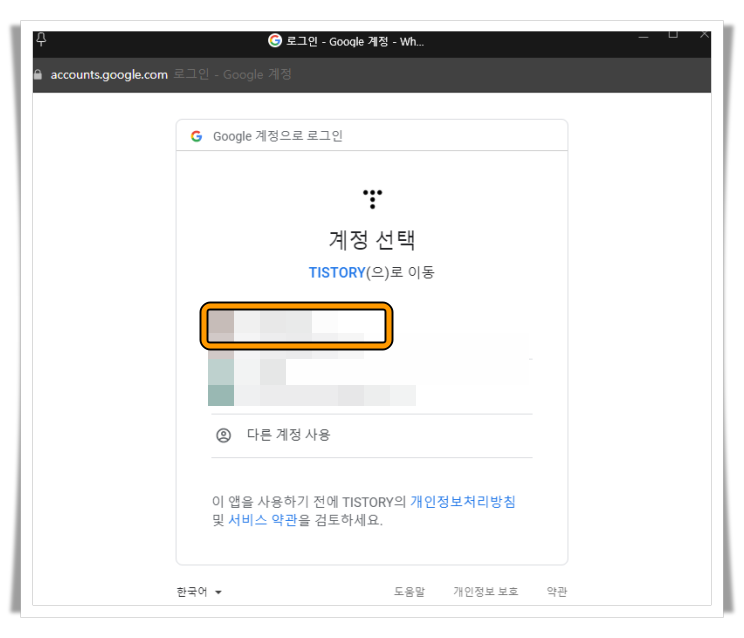
Task: Click the Google logo in window title
Action: tap(275, 41)
